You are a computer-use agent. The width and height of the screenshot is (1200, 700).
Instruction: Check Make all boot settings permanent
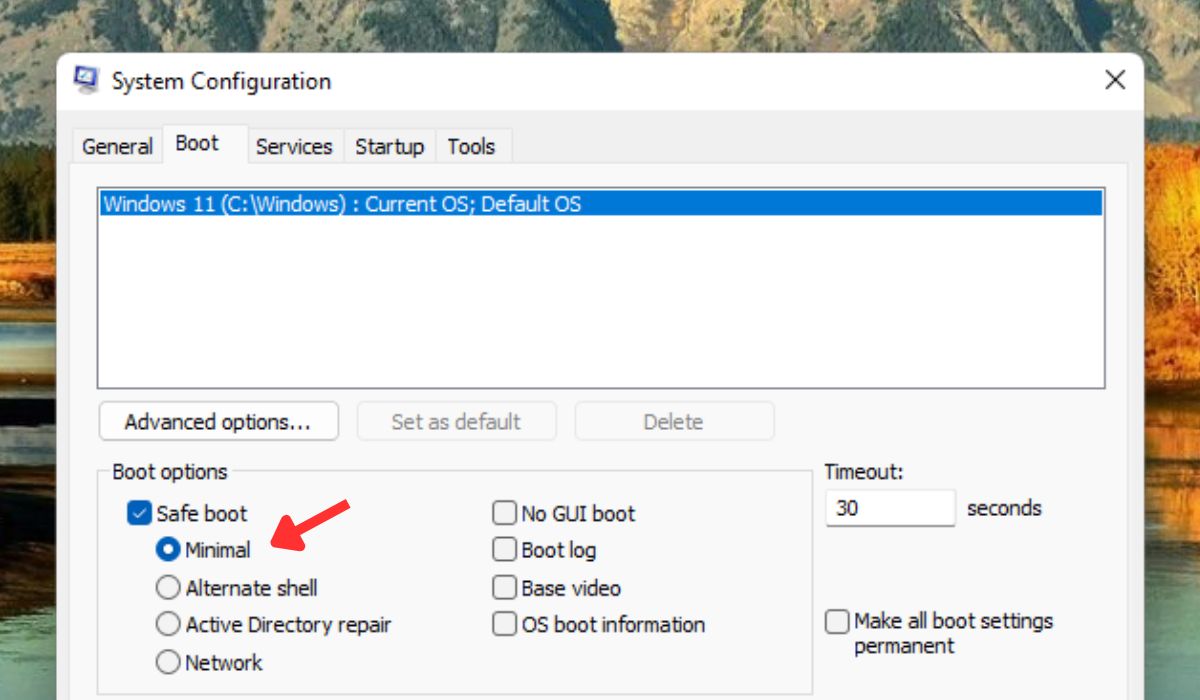pyautogui.click(x=836, y=621)
